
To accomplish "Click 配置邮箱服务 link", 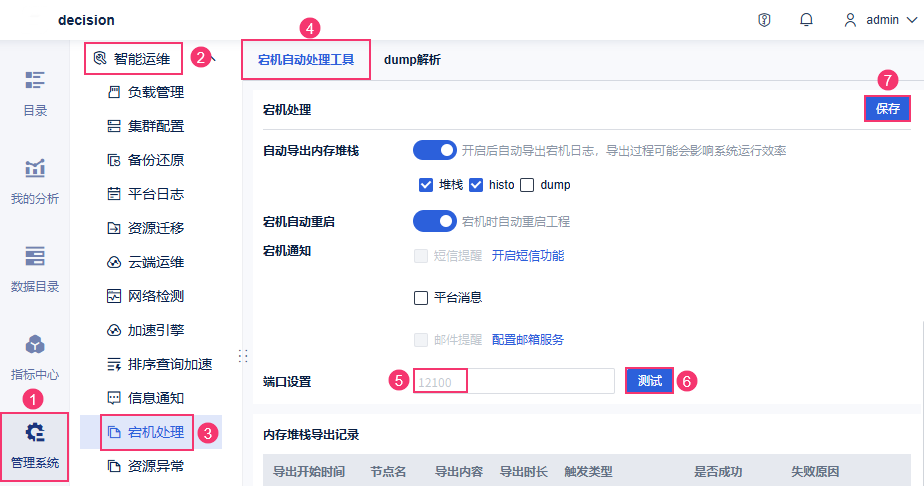I will (528, 339).
